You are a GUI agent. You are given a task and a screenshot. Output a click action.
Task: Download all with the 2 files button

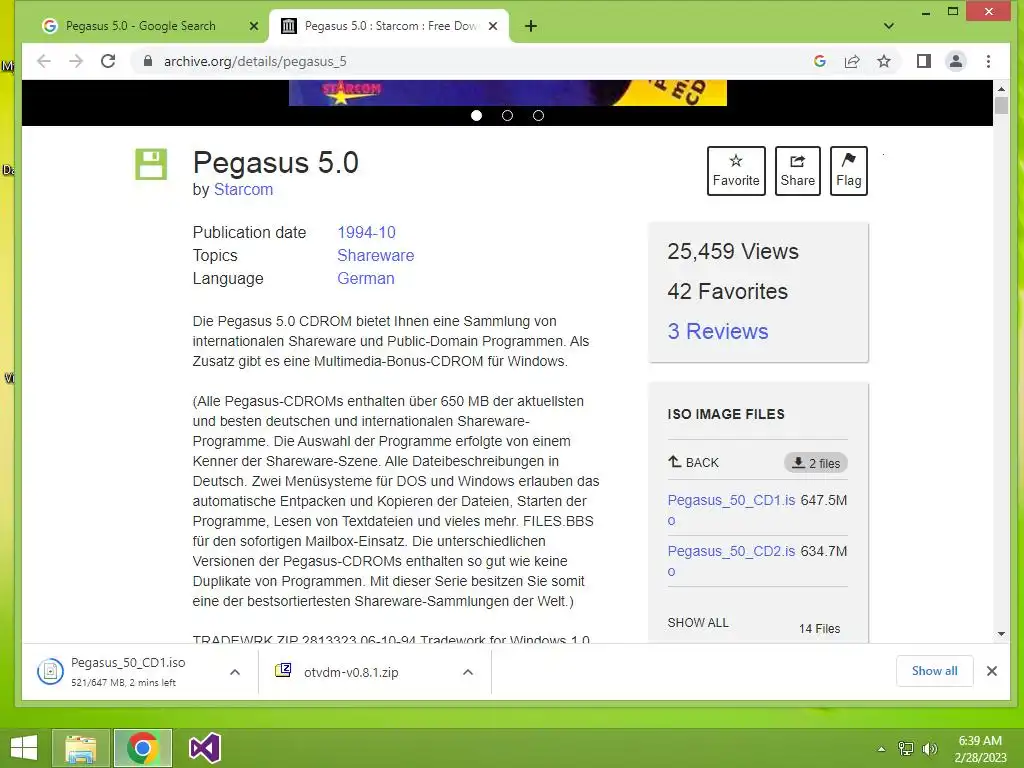(816, 463)
